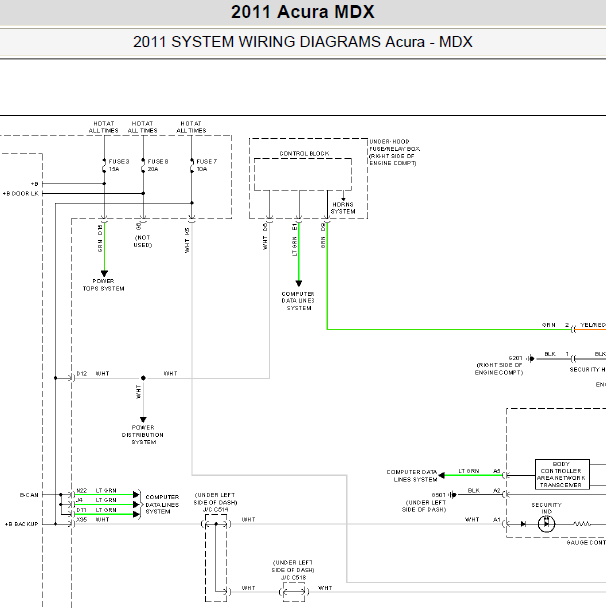Image resolution: width=606 pixels, height=609 pixels.
Task: Click the Power Tops System label
Action: tap(104, 285)
